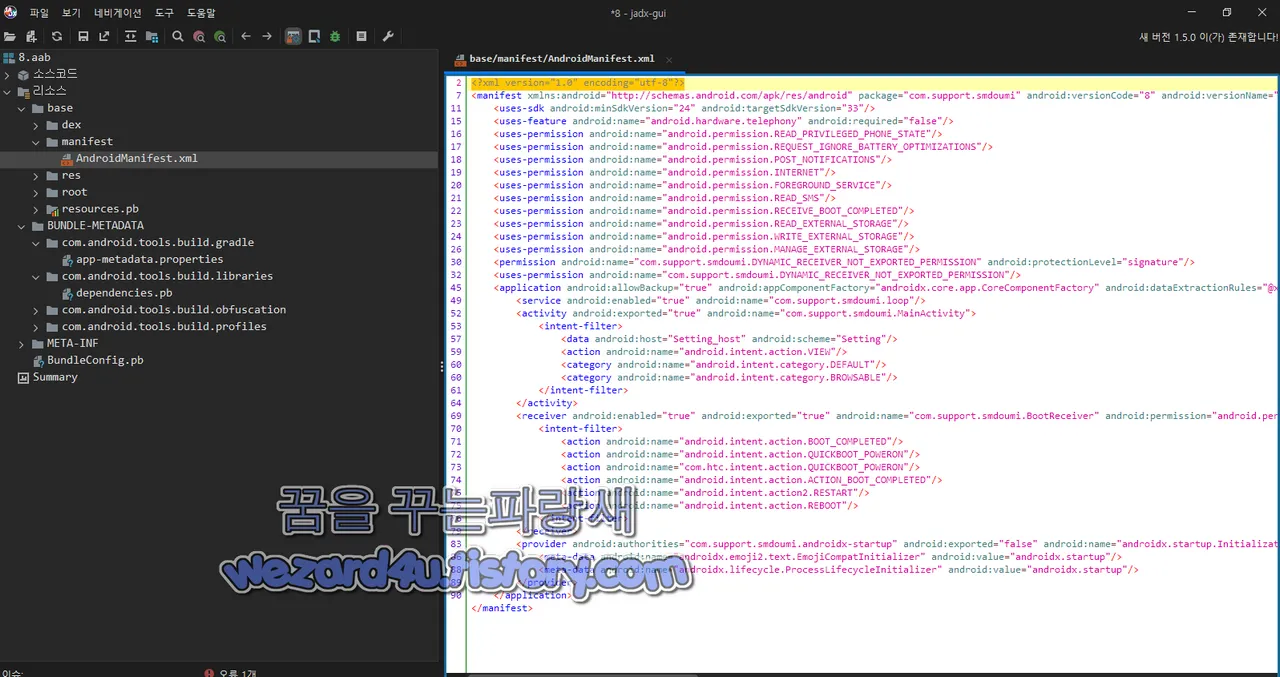Click the Add files toolbar icon
1280x677 pixels.
(x=32, y=36)
